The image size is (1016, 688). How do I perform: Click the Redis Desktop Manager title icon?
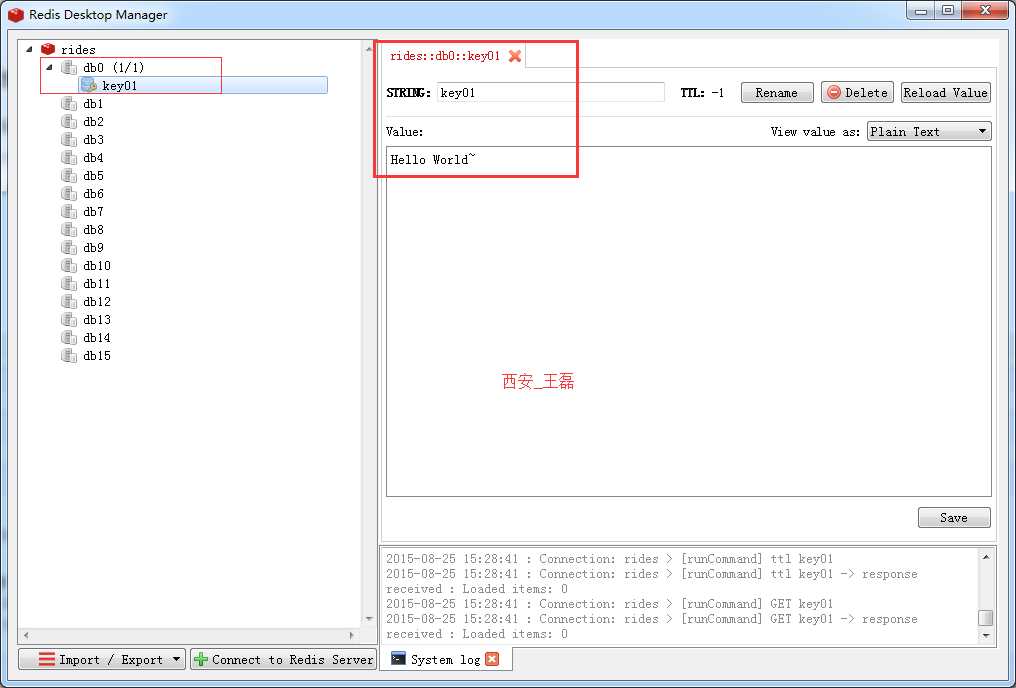click(16, 14)
